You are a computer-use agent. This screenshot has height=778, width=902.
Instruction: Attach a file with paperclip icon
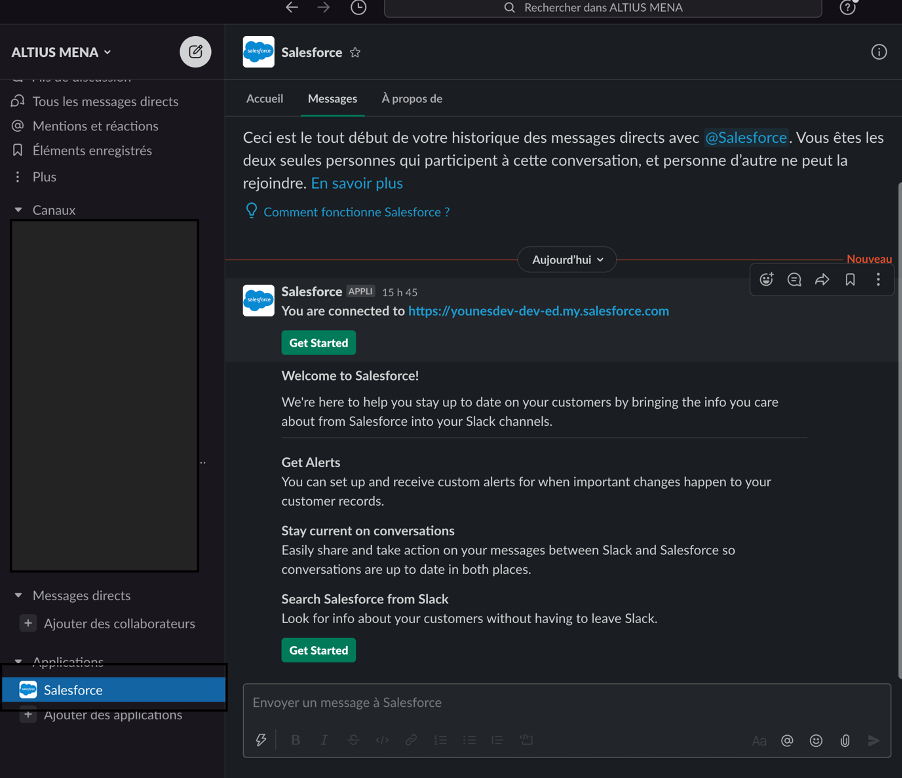point(844,741)
